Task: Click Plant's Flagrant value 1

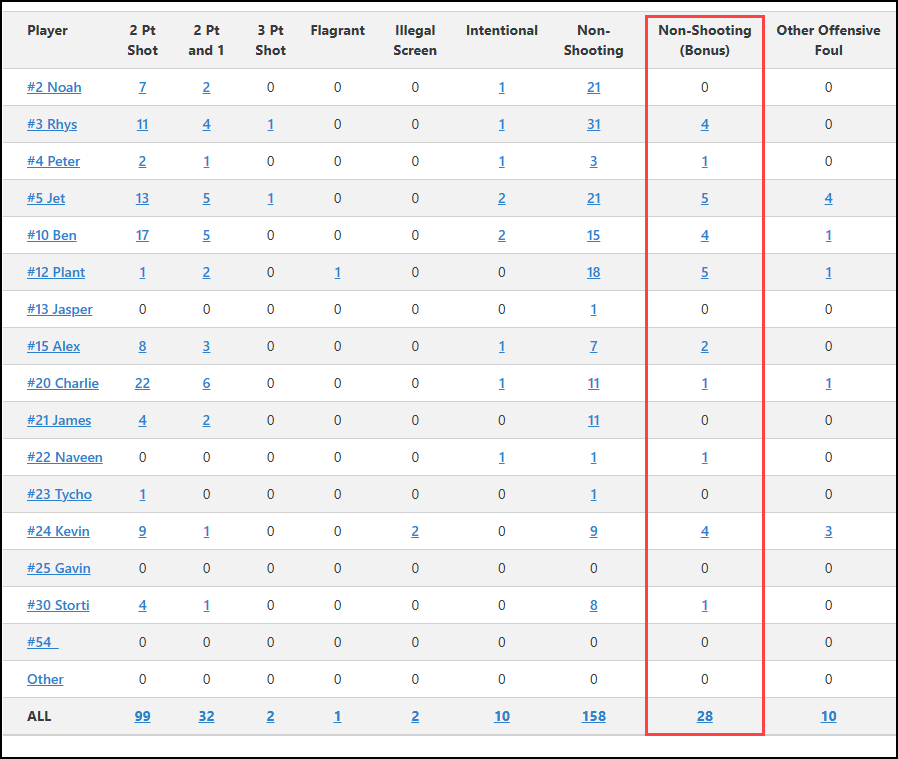Action: click(337, 272)
